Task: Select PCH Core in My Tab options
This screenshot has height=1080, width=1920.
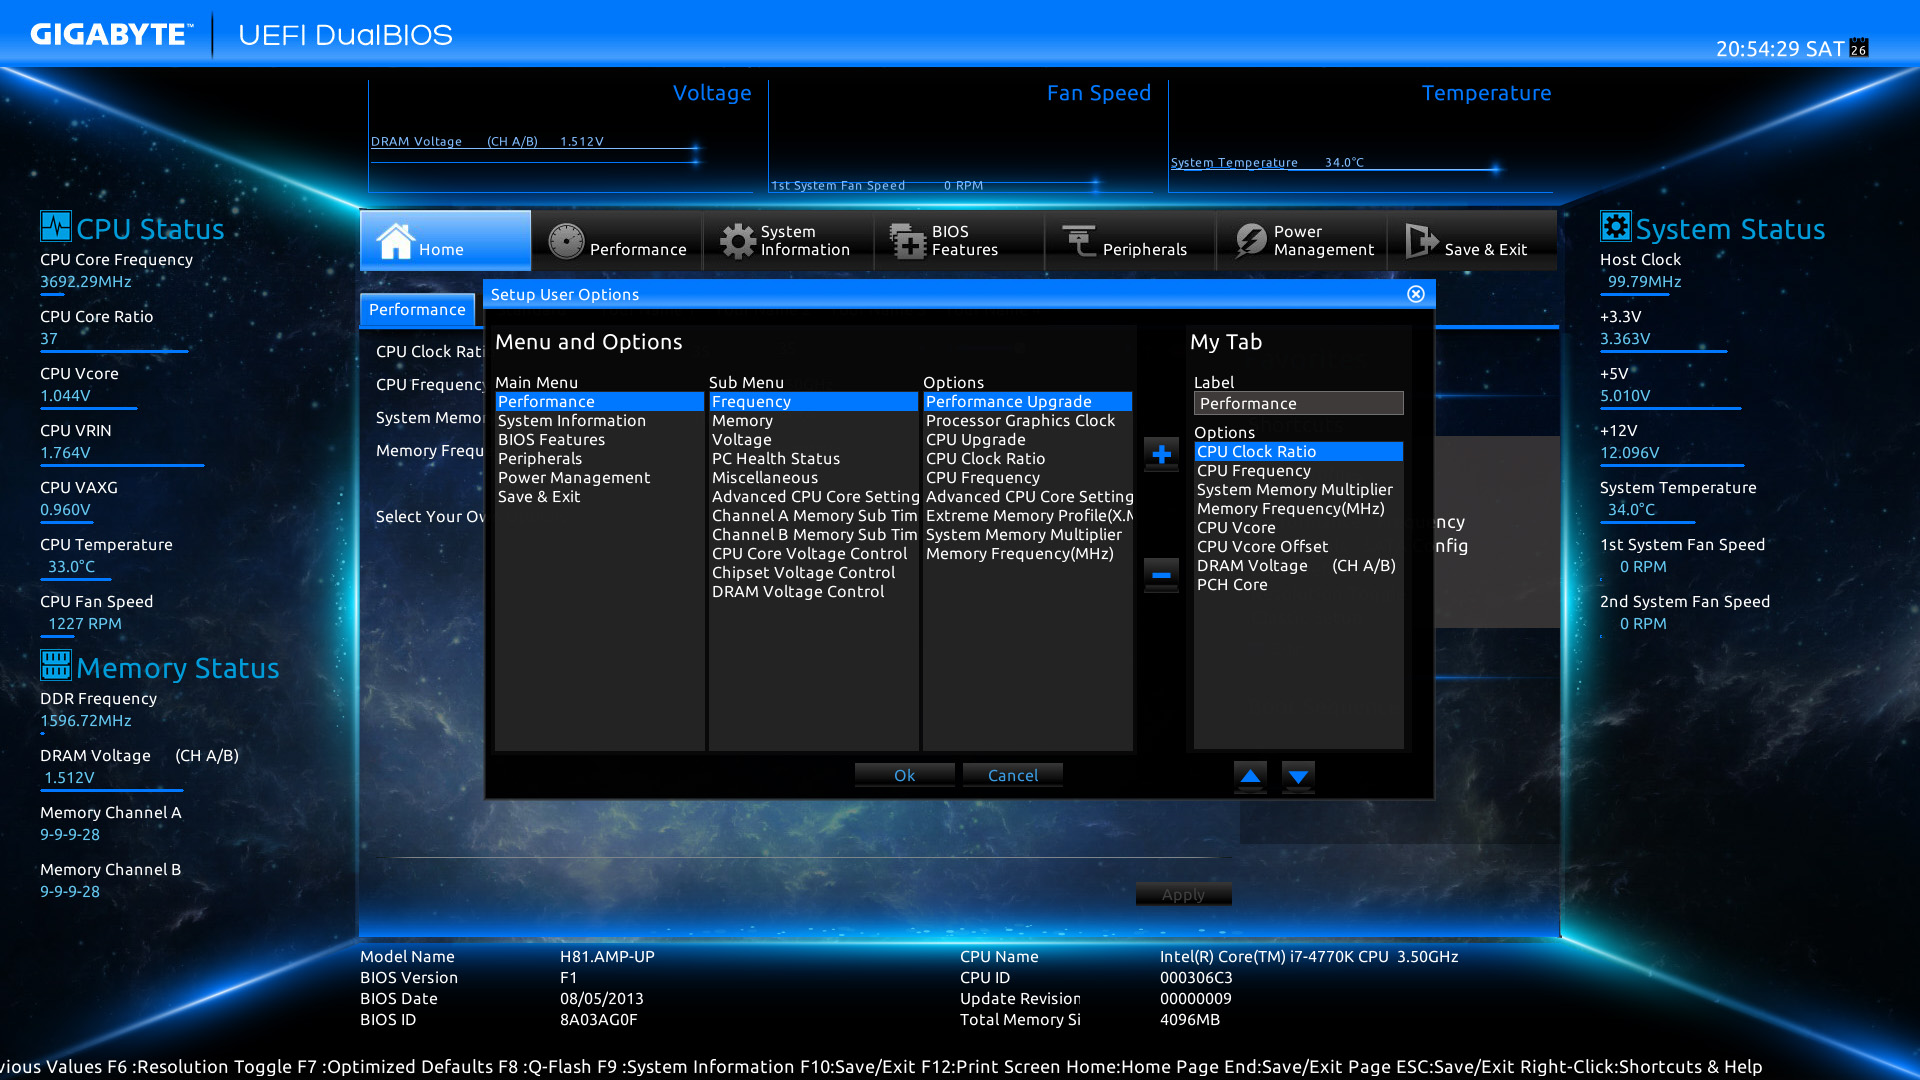Action: click(1298, 585)
